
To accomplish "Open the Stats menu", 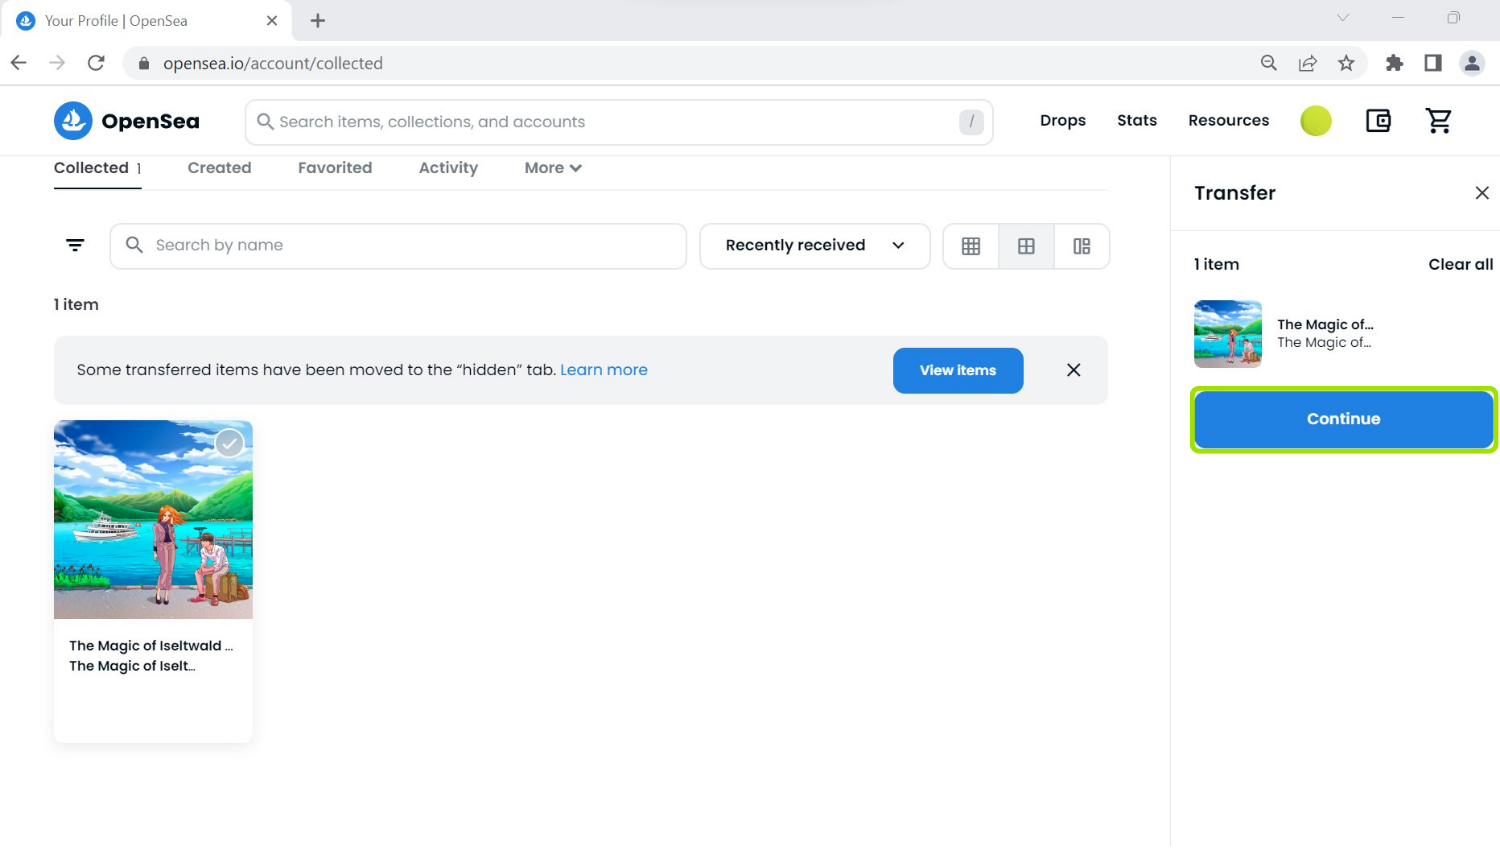I will tap(1137, 120).
